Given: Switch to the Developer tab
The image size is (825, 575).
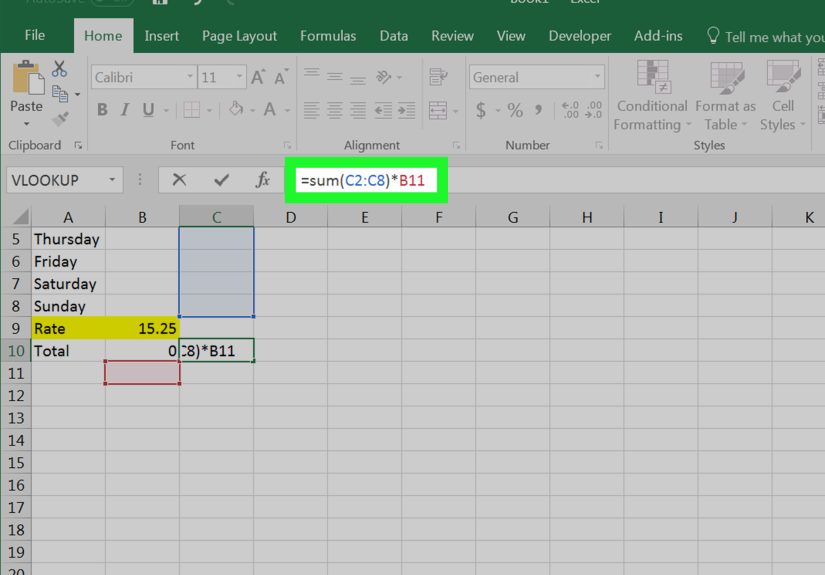Looking at the screenshot, I should pyautogui.click(x=580, y=36).
